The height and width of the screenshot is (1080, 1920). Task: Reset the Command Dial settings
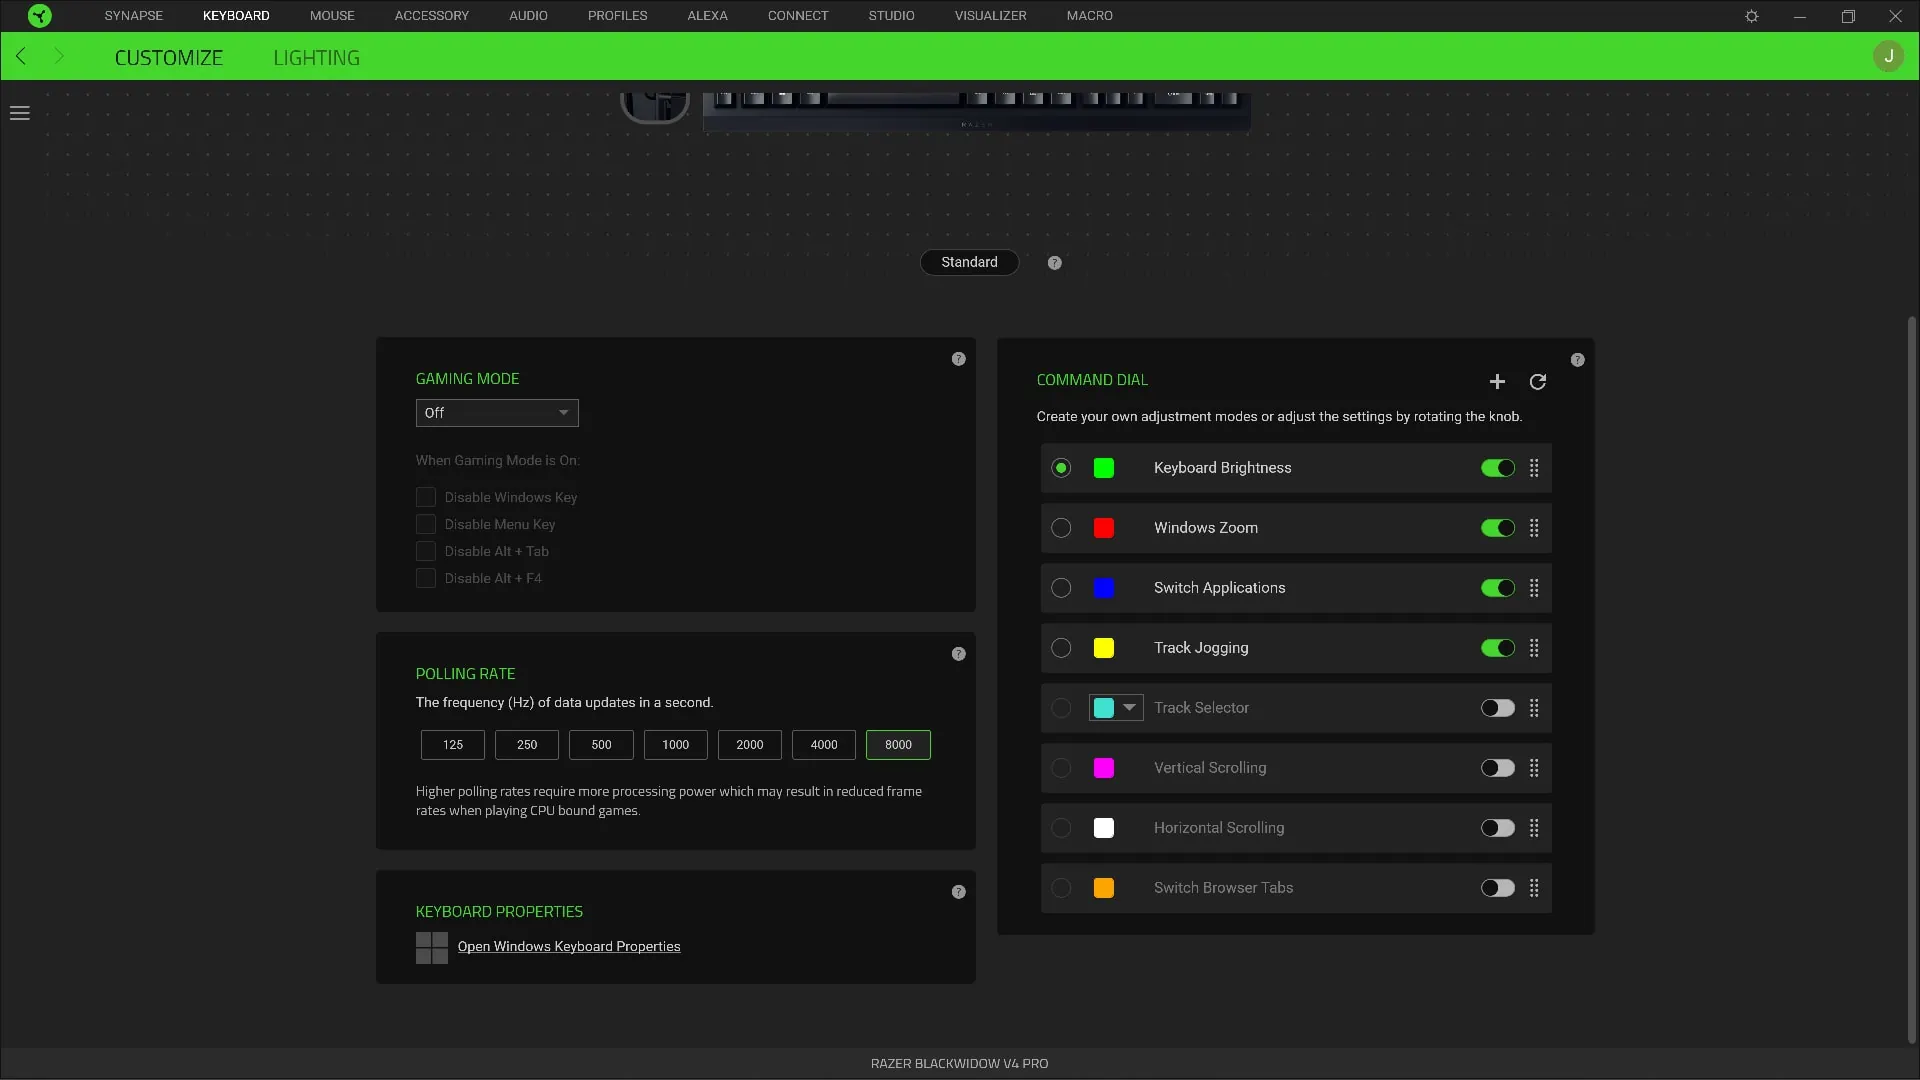1538,382
